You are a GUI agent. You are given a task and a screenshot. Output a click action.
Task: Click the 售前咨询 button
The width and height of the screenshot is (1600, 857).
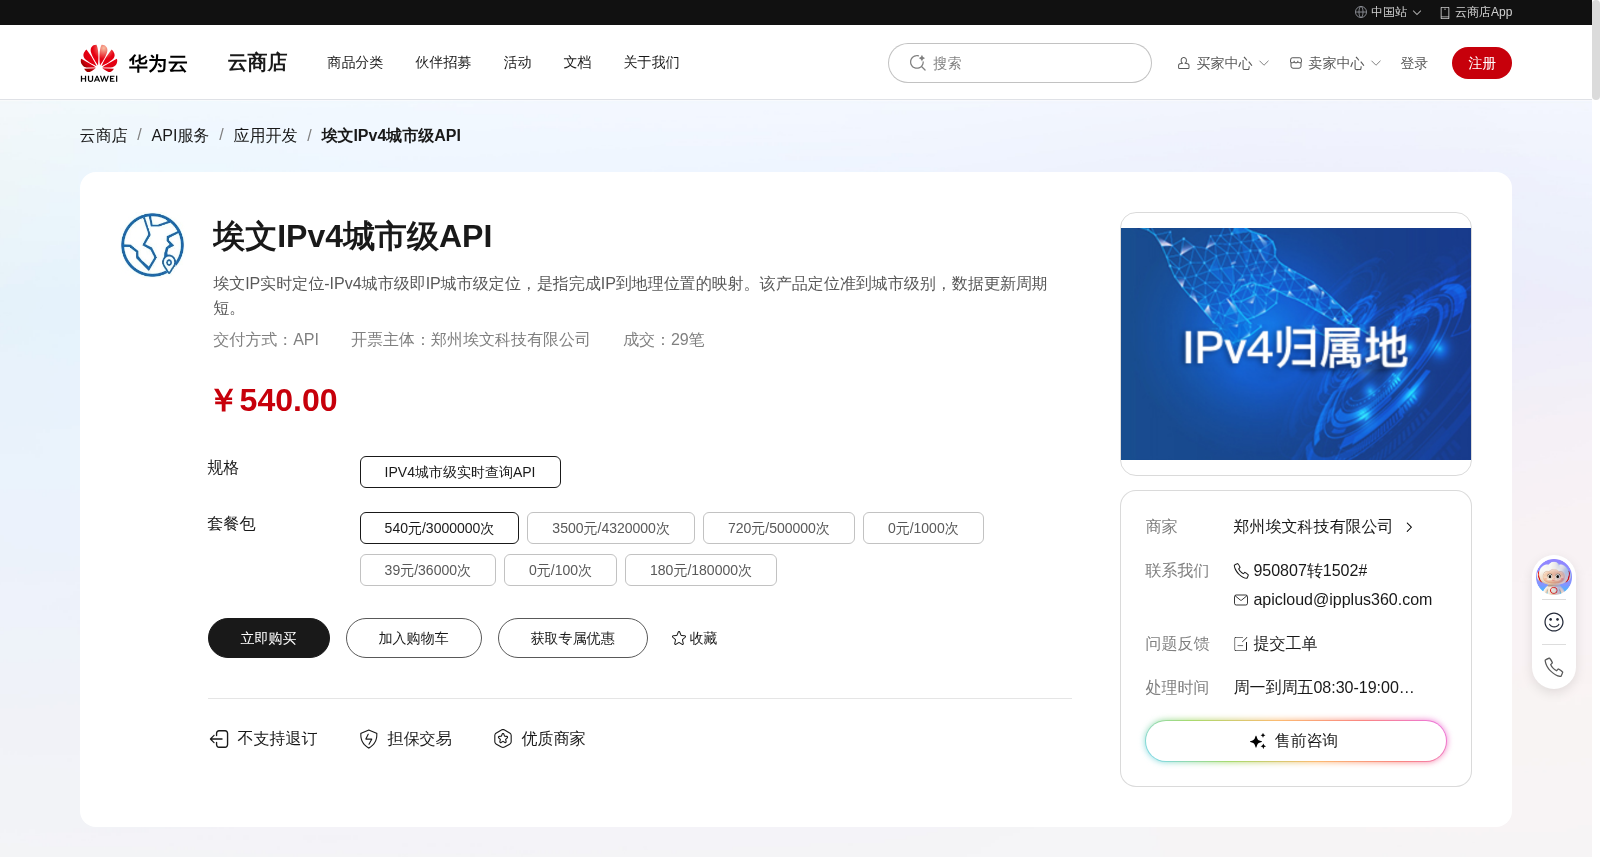pyautogui.click(x=1296, y=741)
